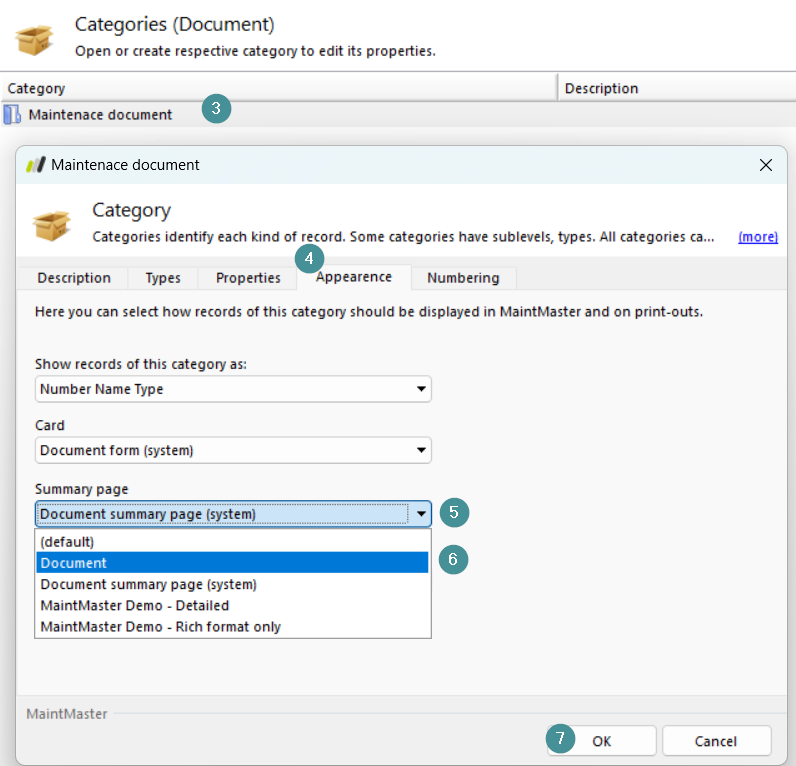The width and height of the screenshot is (796, 766).
Task: Open the (more) link in the header
Action: [x=758, y=237]
